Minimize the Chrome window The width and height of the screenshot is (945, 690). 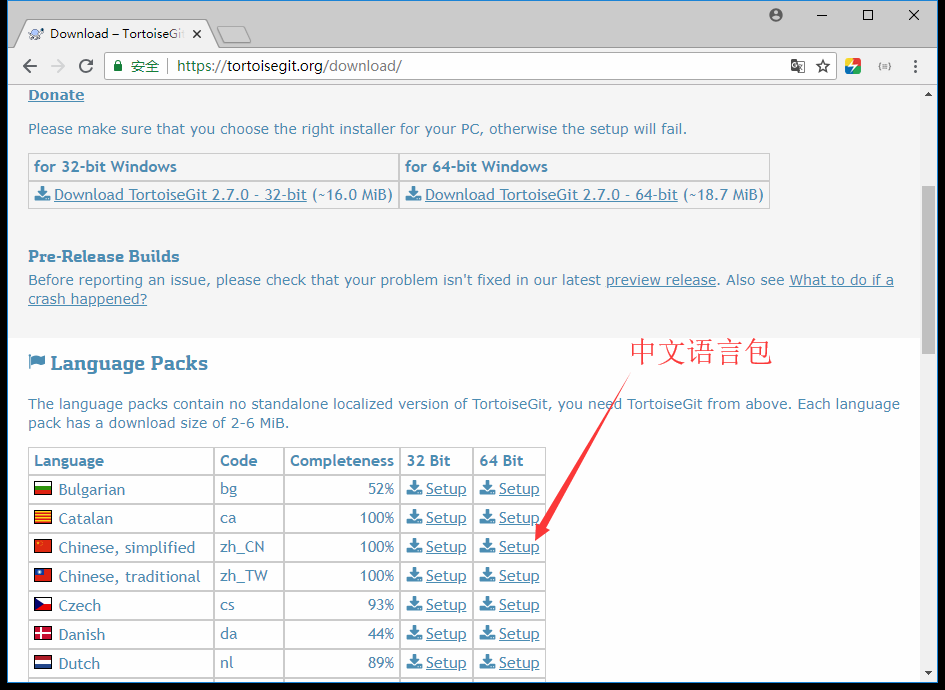coord(822,15)
